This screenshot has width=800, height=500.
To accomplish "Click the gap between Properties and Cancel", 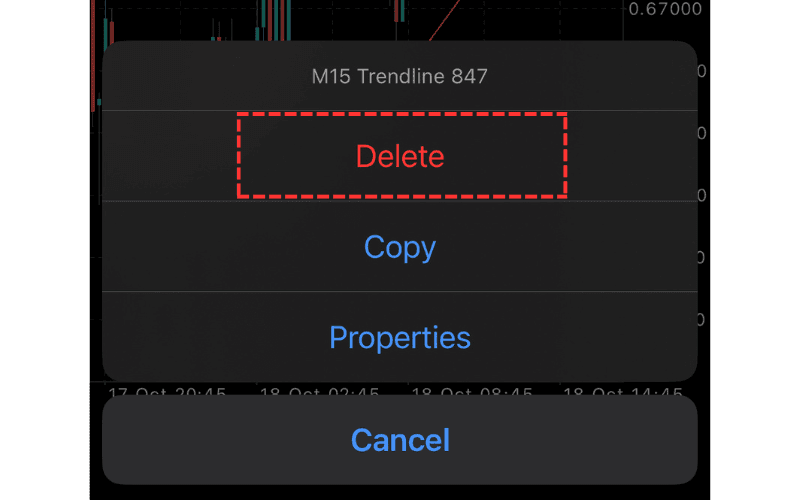I will (x=400, y=388).
